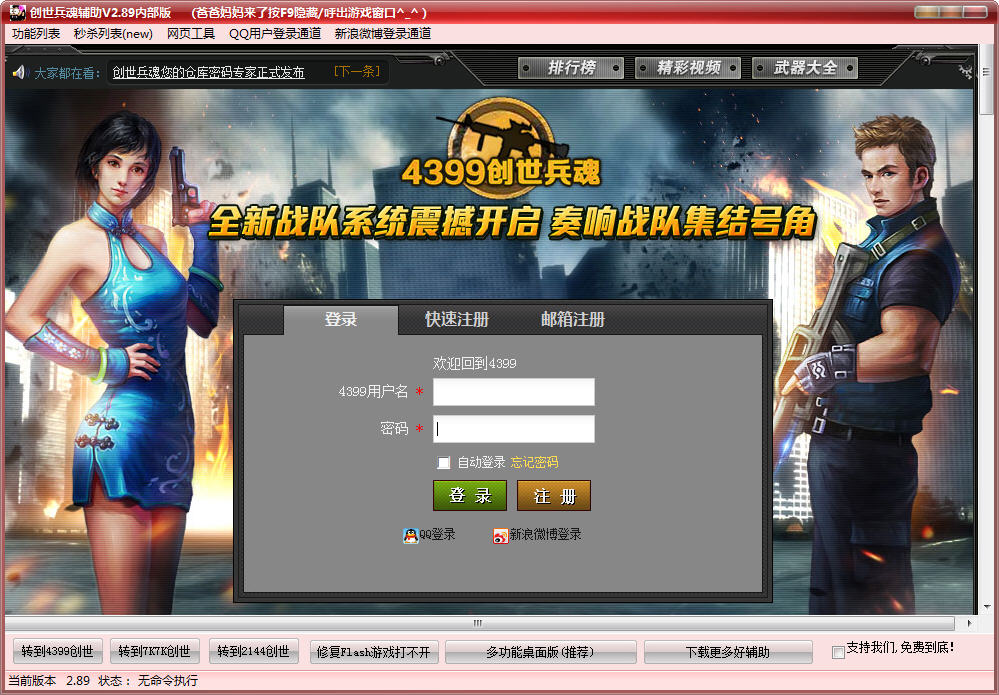999x695 pixels.
Task: Click the QQ penguin login icon
Action: click(411, 535)
